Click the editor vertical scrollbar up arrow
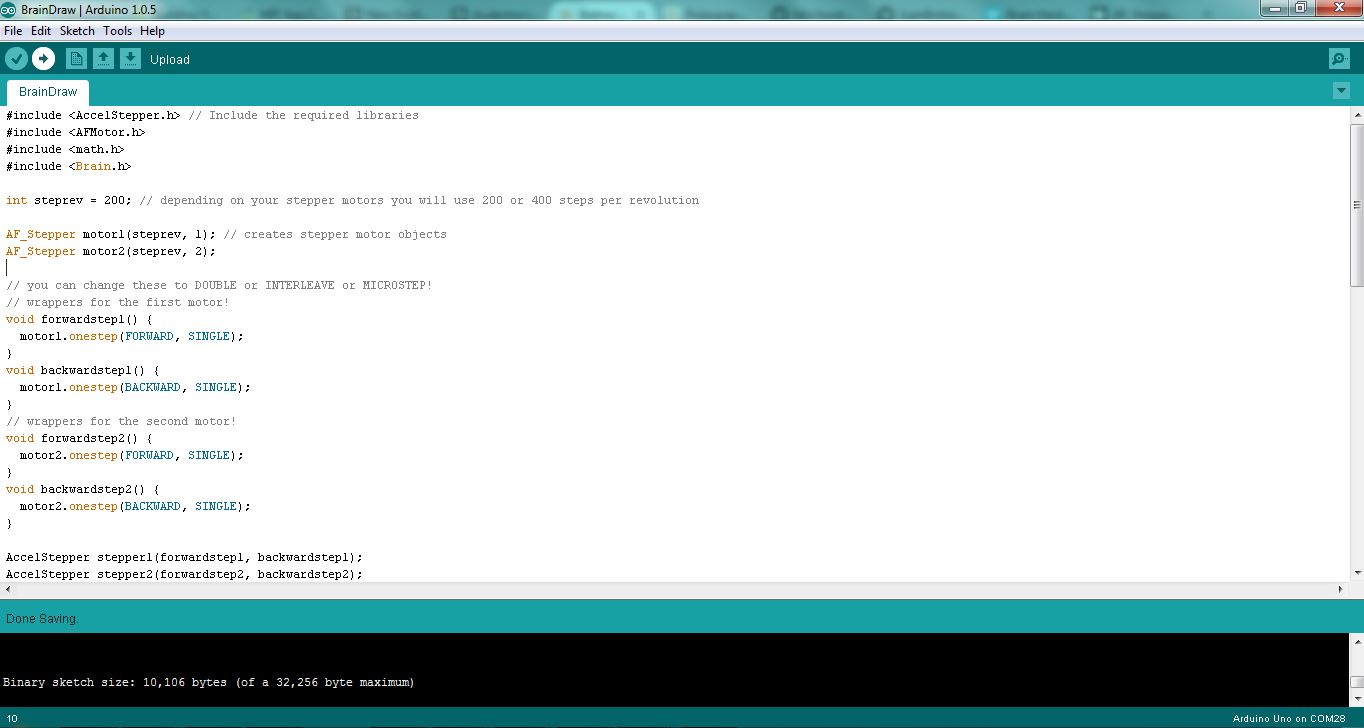Screen dimensions: 1364x728 pos(1357,116)
